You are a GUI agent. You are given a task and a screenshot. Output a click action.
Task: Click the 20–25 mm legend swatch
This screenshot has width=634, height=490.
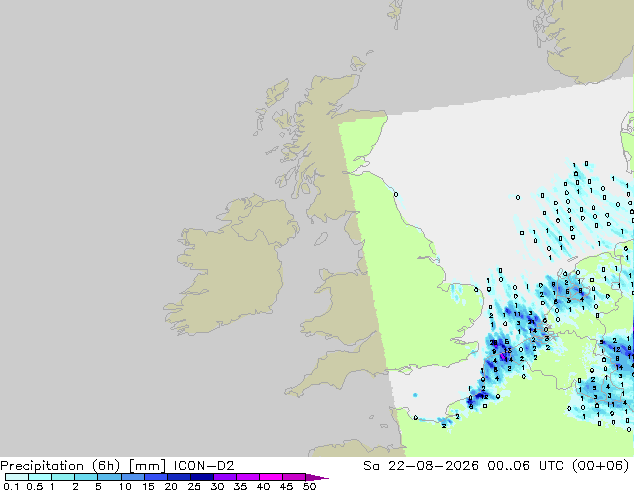pyautogui.click(x=179, y=477)
